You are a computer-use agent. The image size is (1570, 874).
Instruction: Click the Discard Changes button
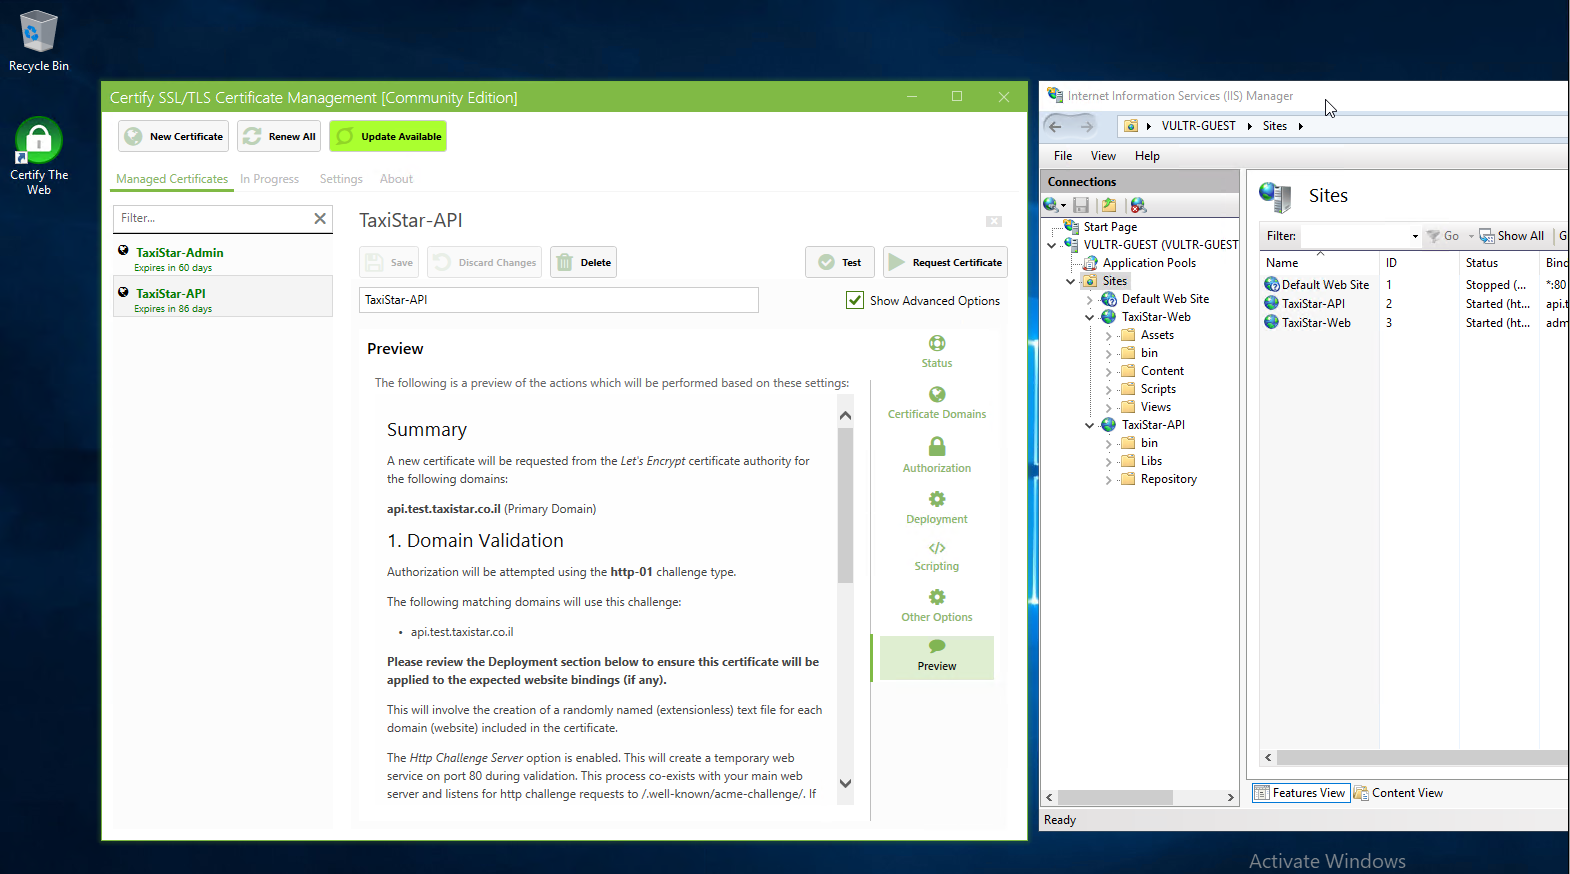coord(484,262)
